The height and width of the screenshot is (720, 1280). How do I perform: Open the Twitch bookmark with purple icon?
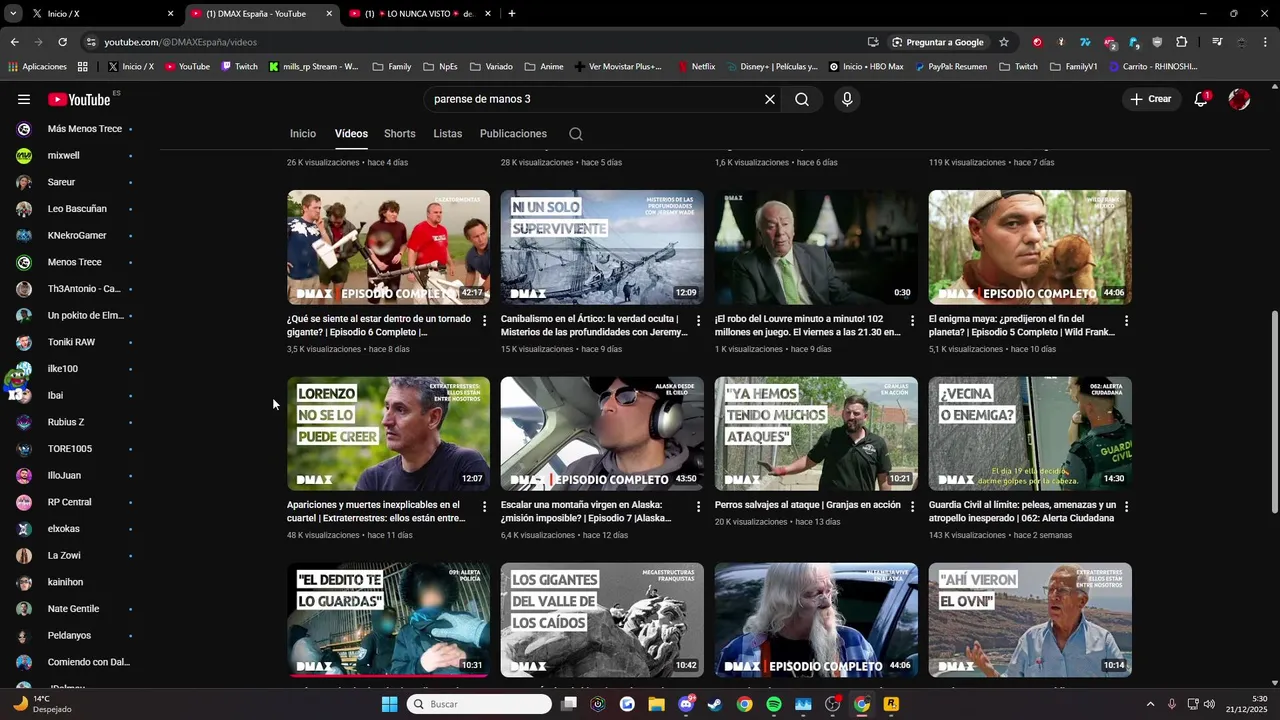click(239, 67)
